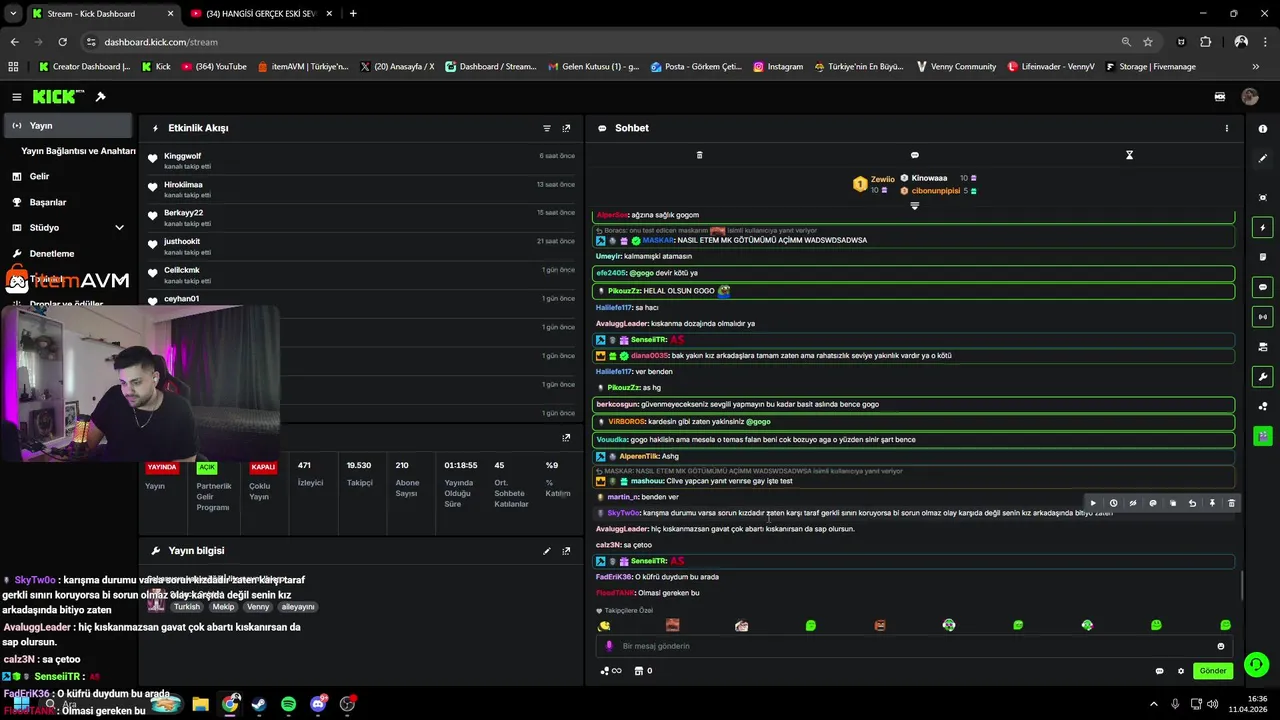Screen dimensions: 1280x720
Task: Click the green Gönder button
Action: [x=1212, y=671]
